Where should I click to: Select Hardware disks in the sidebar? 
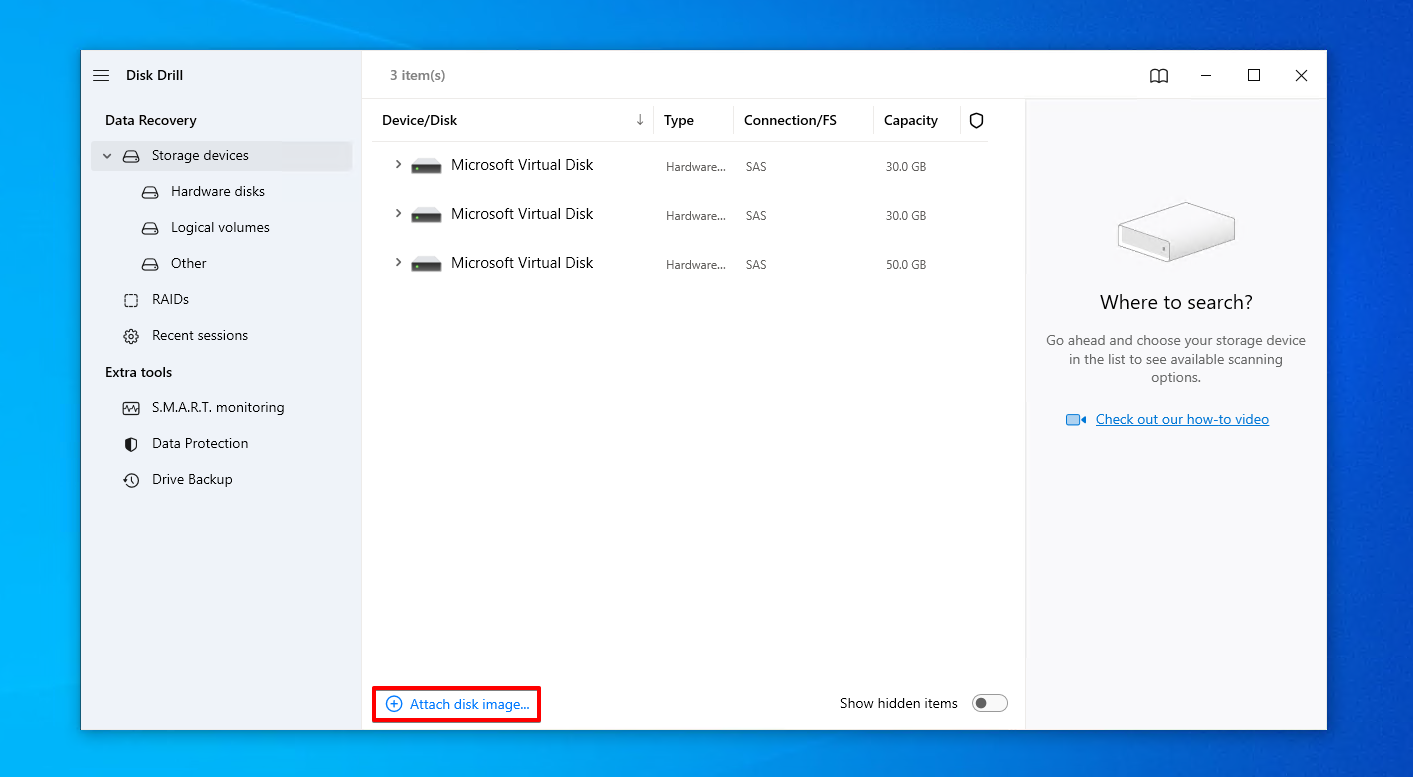[x=217, y=191]
